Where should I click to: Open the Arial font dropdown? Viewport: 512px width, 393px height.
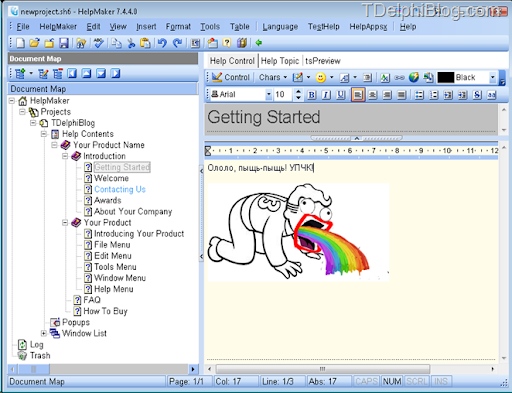tap(269, 95)
